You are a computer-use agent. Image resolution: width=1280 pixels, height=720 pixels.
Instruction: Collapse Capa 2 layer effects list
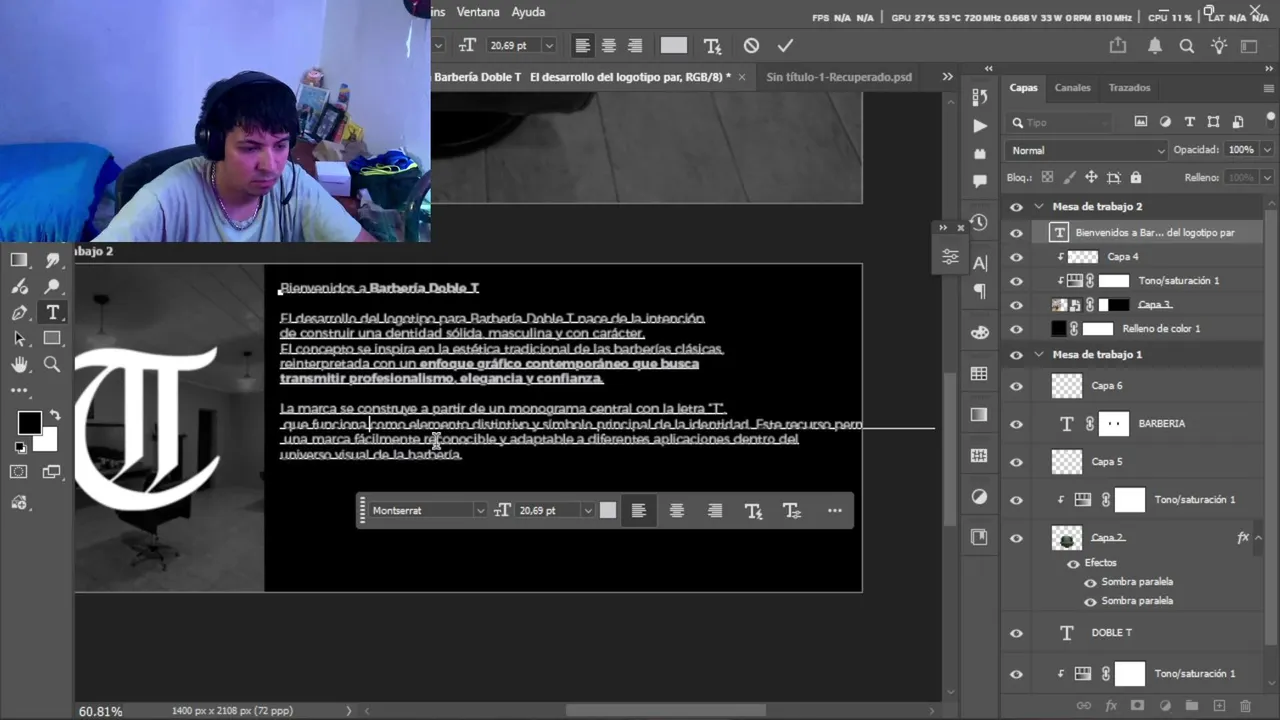[x=1259, y=538]
